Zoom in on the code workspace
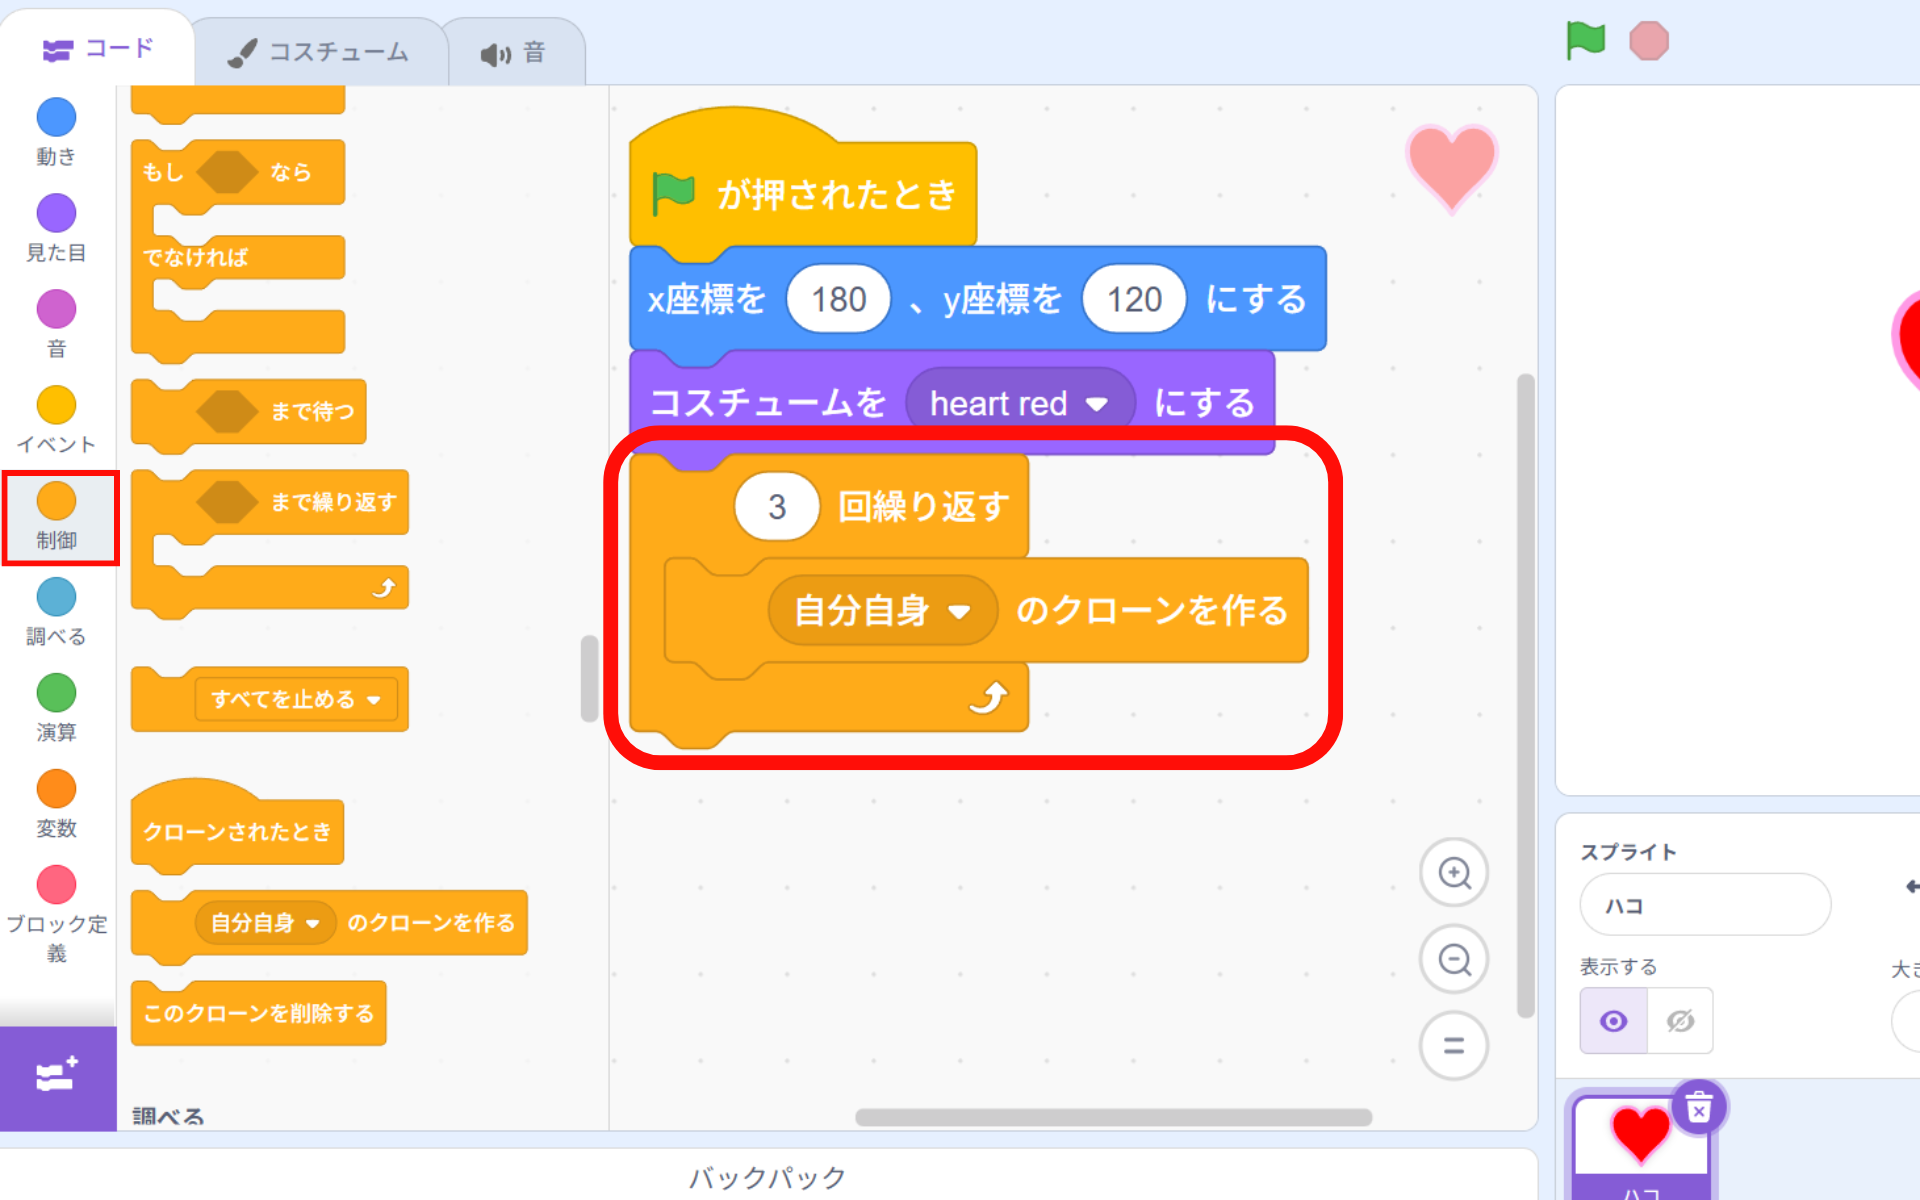This screenshot has height=1200, width=1920. pos(1454,872)
